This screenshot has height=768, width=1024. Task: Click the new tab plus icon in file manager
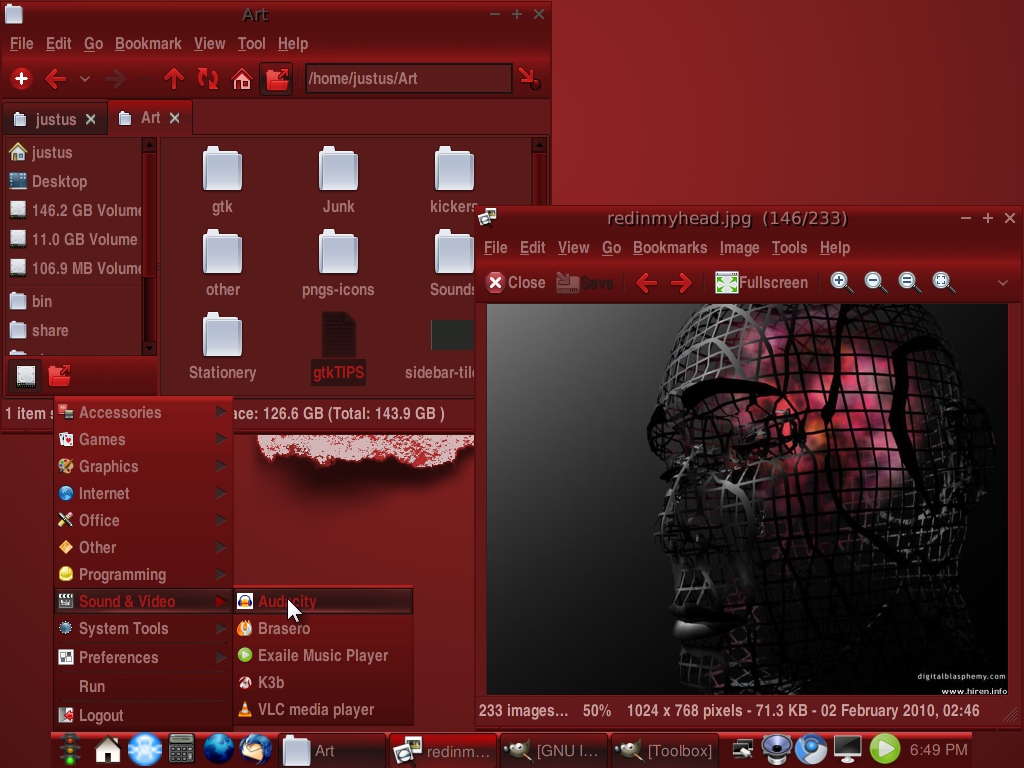pyautogui.click(x=21, y=79)
